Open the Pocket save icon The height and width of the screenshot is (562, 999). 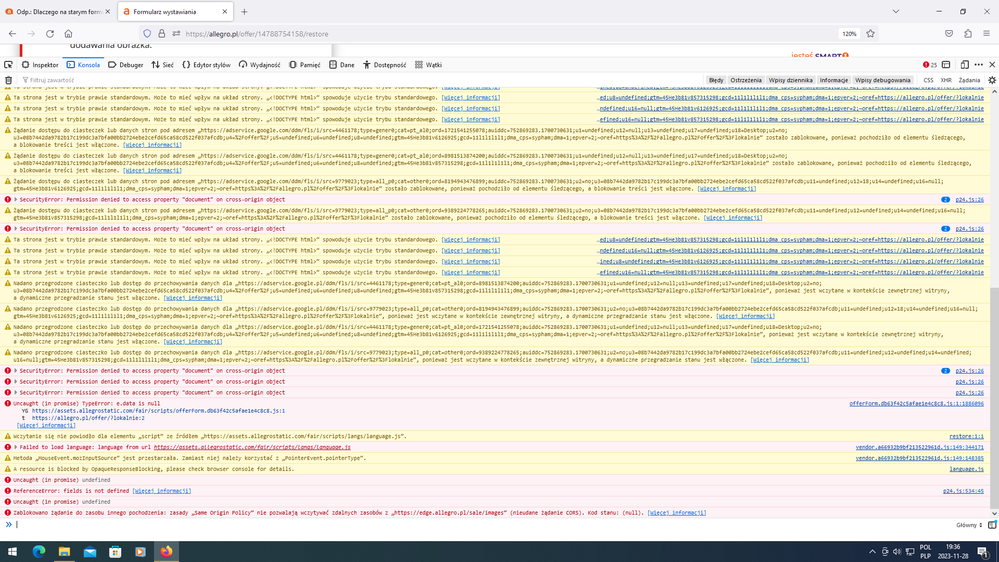pyautogui.click(x=949, y=34)
